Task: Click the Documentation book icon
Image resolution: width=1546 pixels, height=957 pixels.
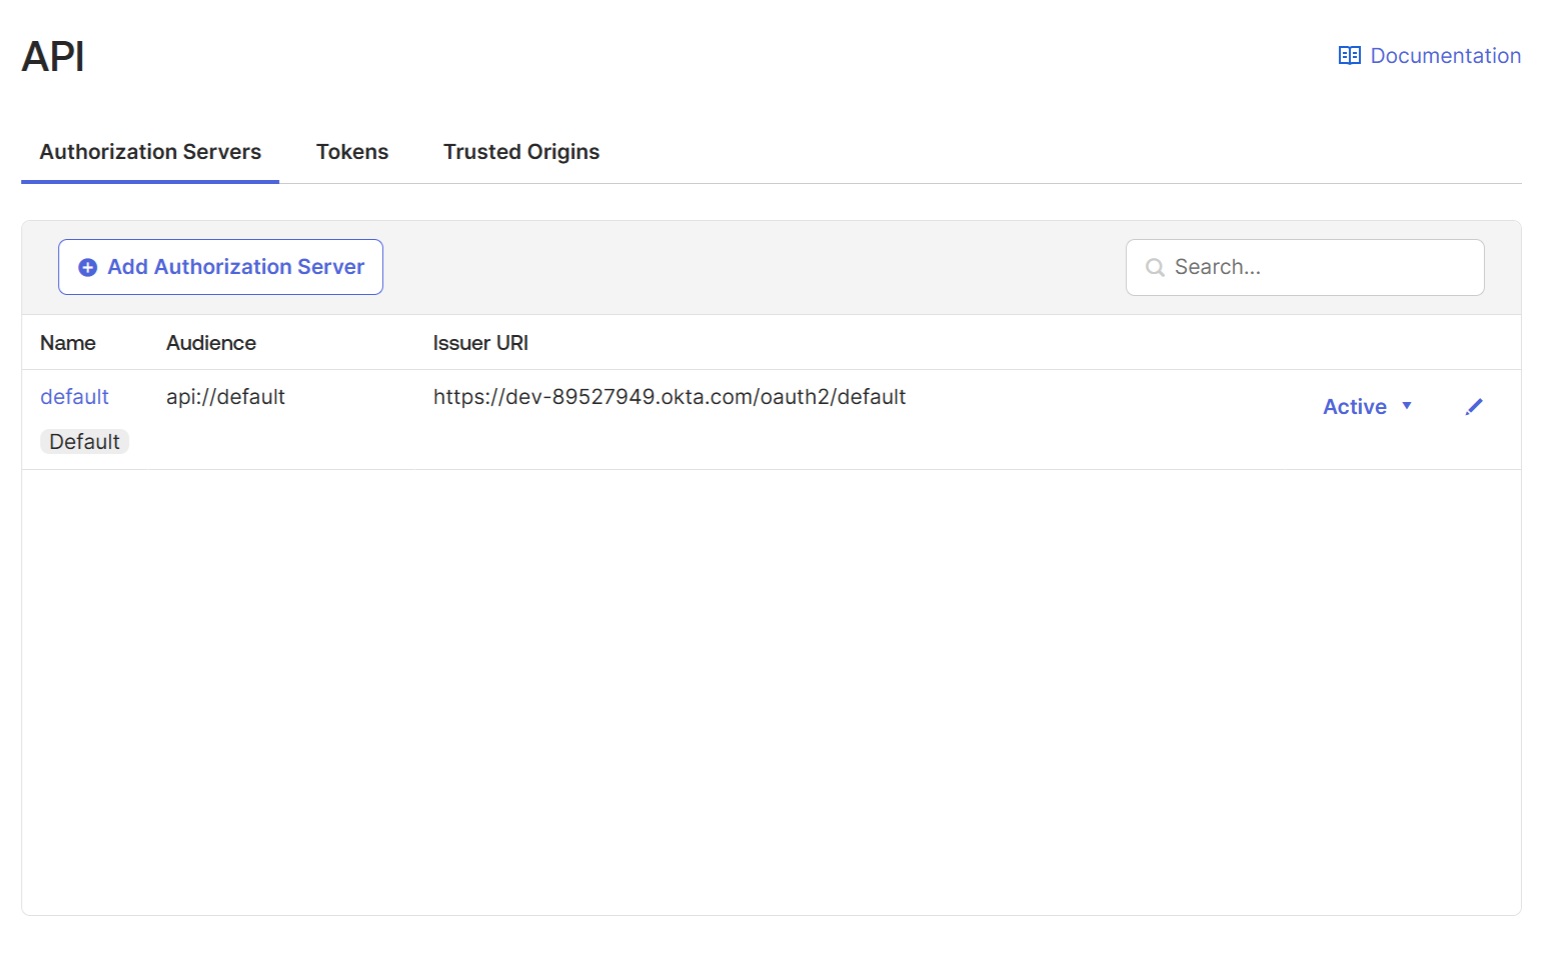Action: 1349,55
